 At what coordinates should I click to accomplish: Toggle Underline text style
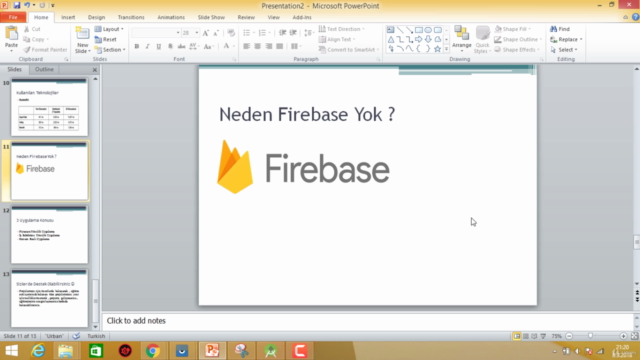click(x=158, y=47)
